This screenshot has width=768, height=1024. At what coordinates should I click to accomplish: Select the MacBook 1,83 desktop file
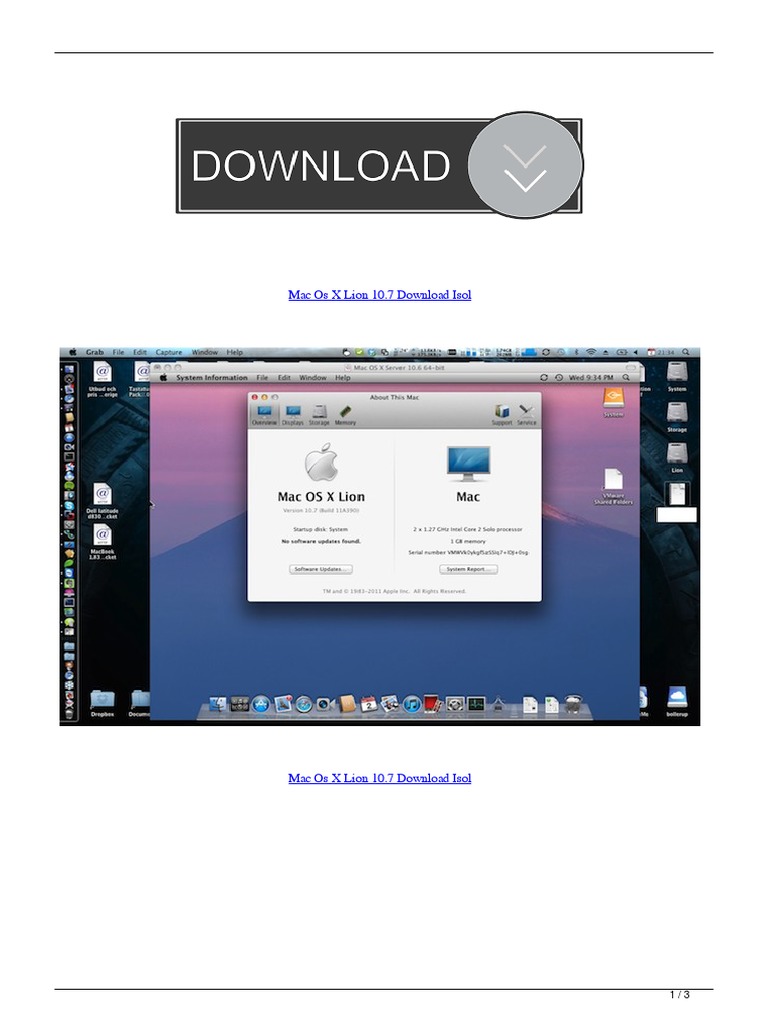click(102, 543)
